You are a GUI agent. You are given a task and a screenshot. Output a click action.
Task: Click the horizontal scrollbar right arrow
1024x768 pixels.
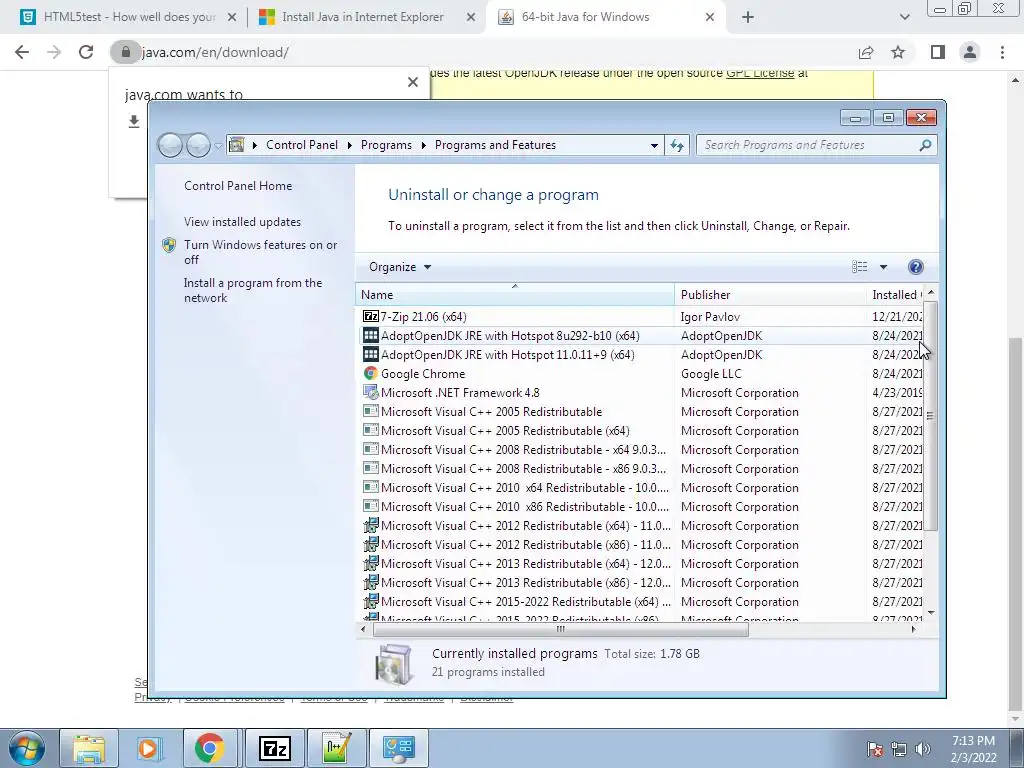[914, 629]
